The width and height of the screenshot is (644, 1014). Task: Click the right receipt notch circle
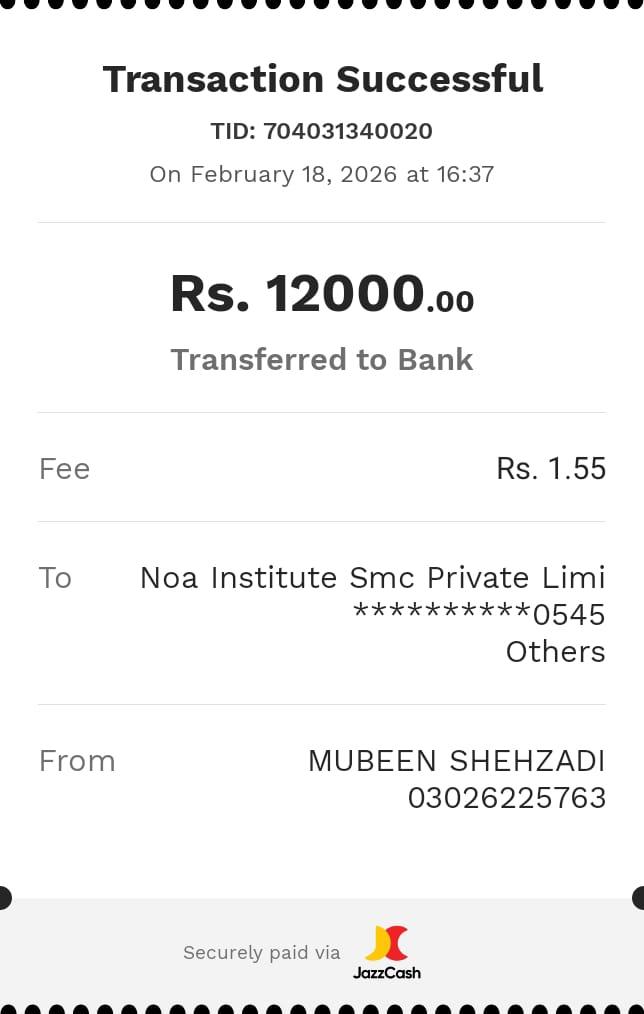640,898
